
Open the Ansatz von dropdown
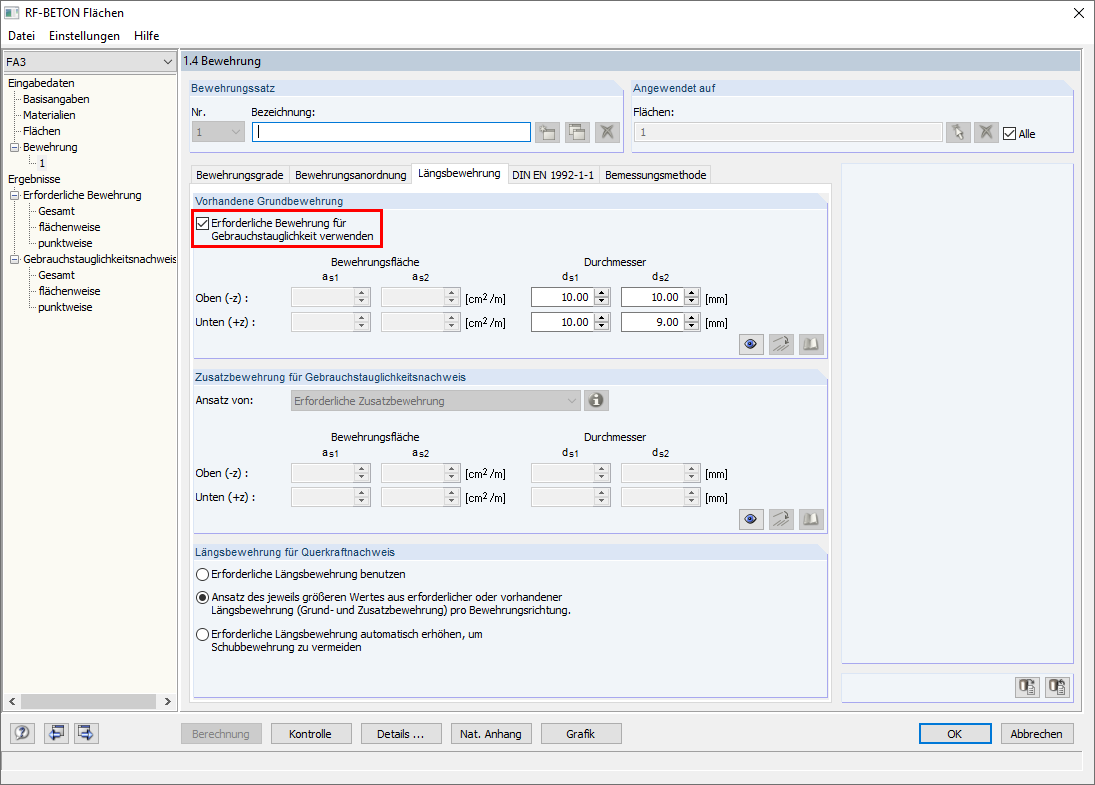click(571, 401)
